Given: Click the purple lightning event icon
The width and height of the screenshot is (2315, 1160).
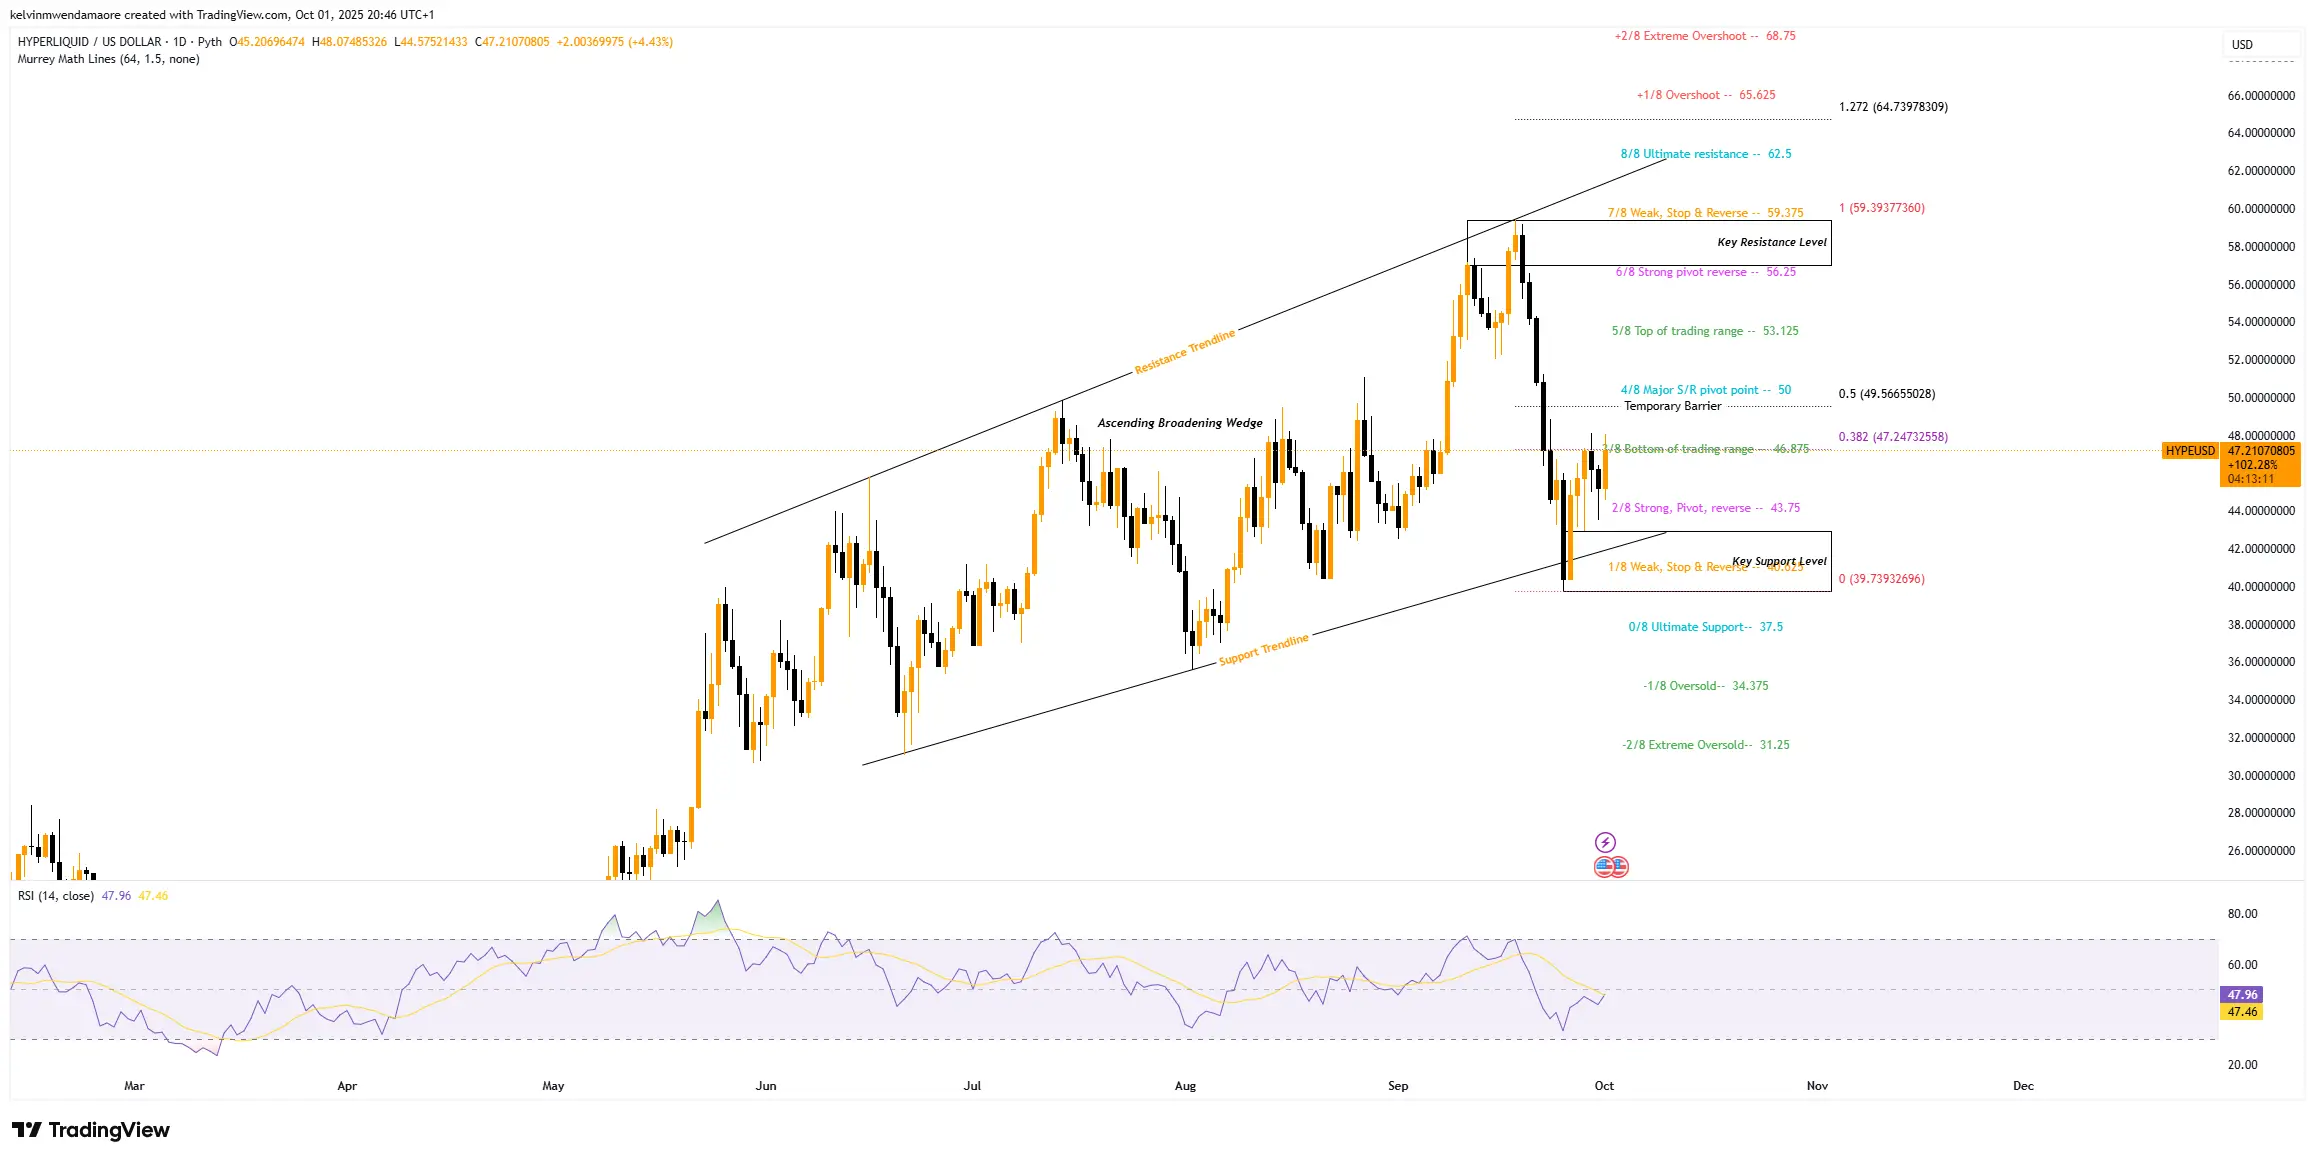Looking at the screenshot, I should click(x=1604, y=842).
